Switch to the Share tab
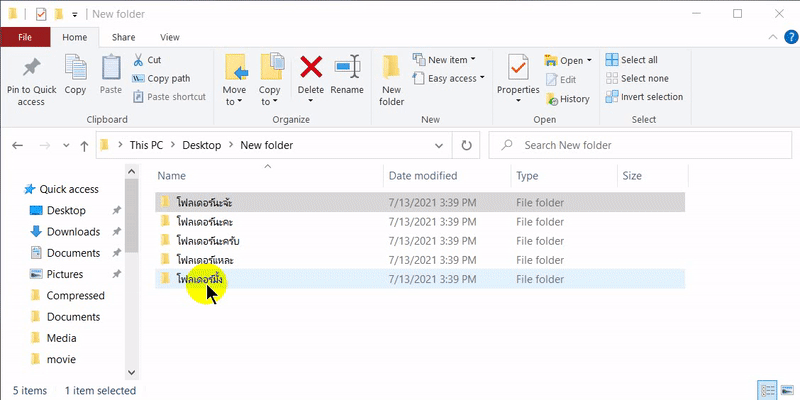The width and height of the screenshot is (800, 400). 123,37
